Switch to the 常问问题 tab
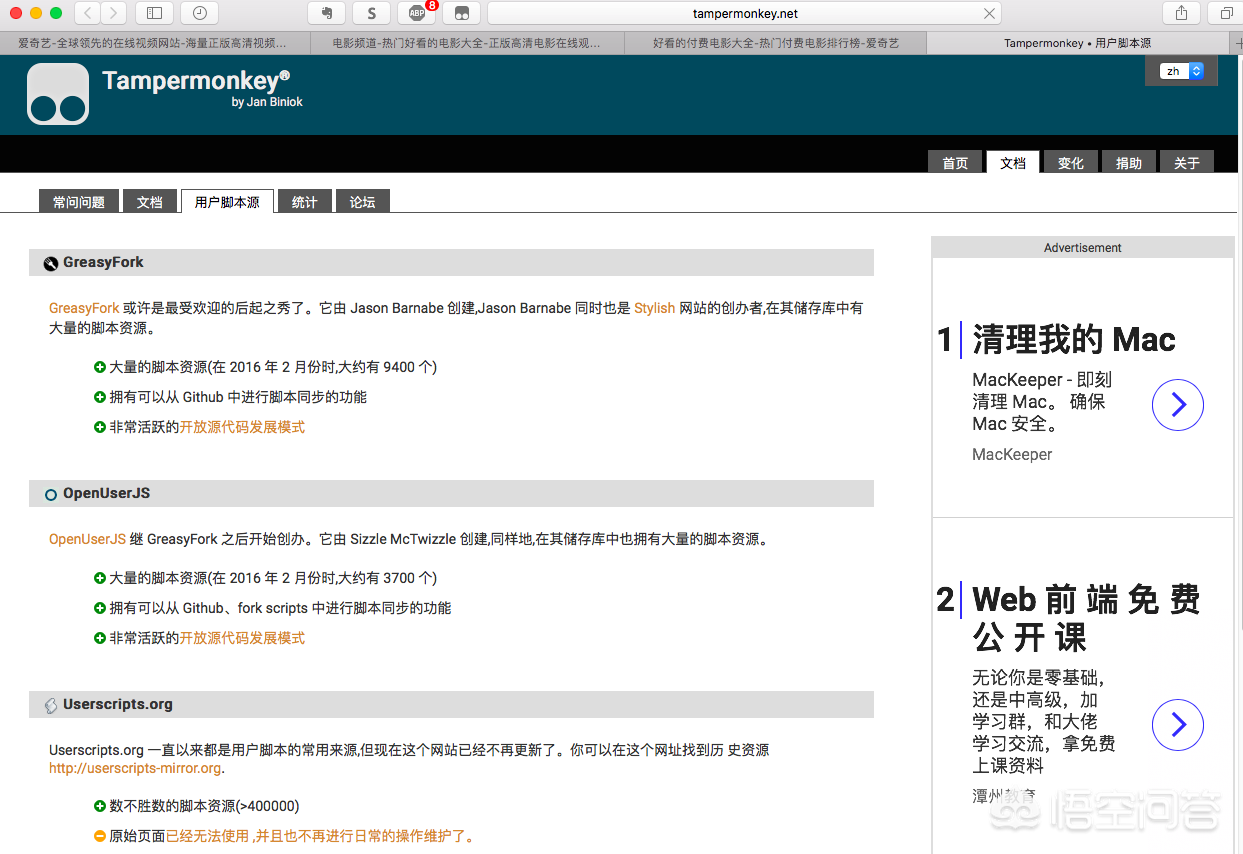The height and width of the screenshot is (854, 1243). click(79, 202)
